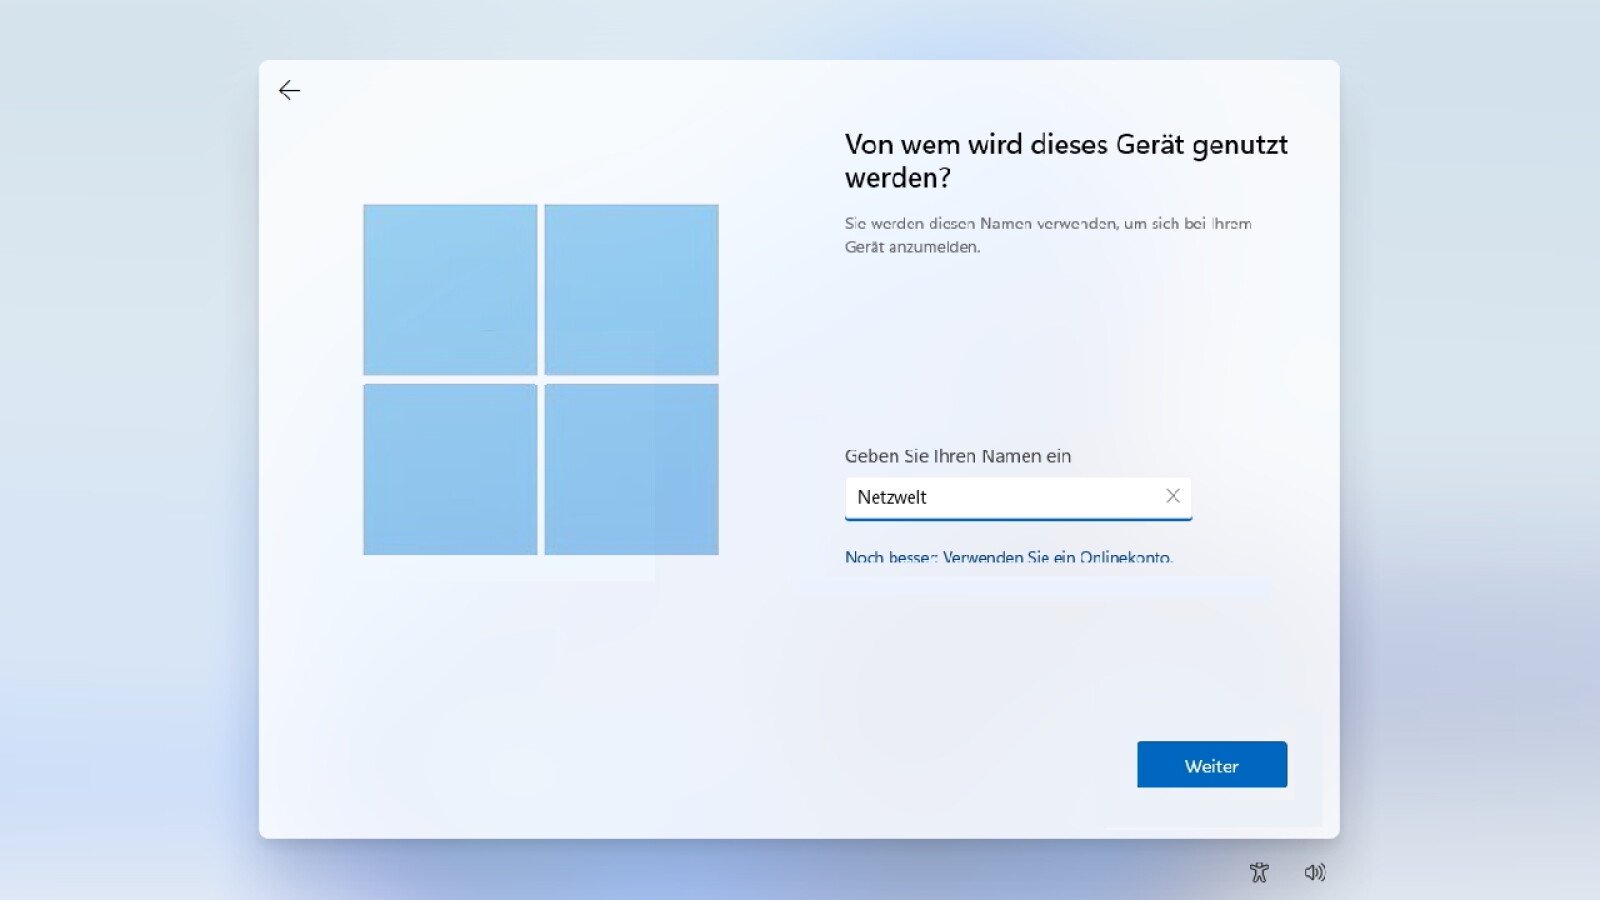Click the 'Sie werden diesen Namen verwenden' text
The height and width of the screenshot is (900, 1600).
pyautogui.click(x=1047, y=224)
